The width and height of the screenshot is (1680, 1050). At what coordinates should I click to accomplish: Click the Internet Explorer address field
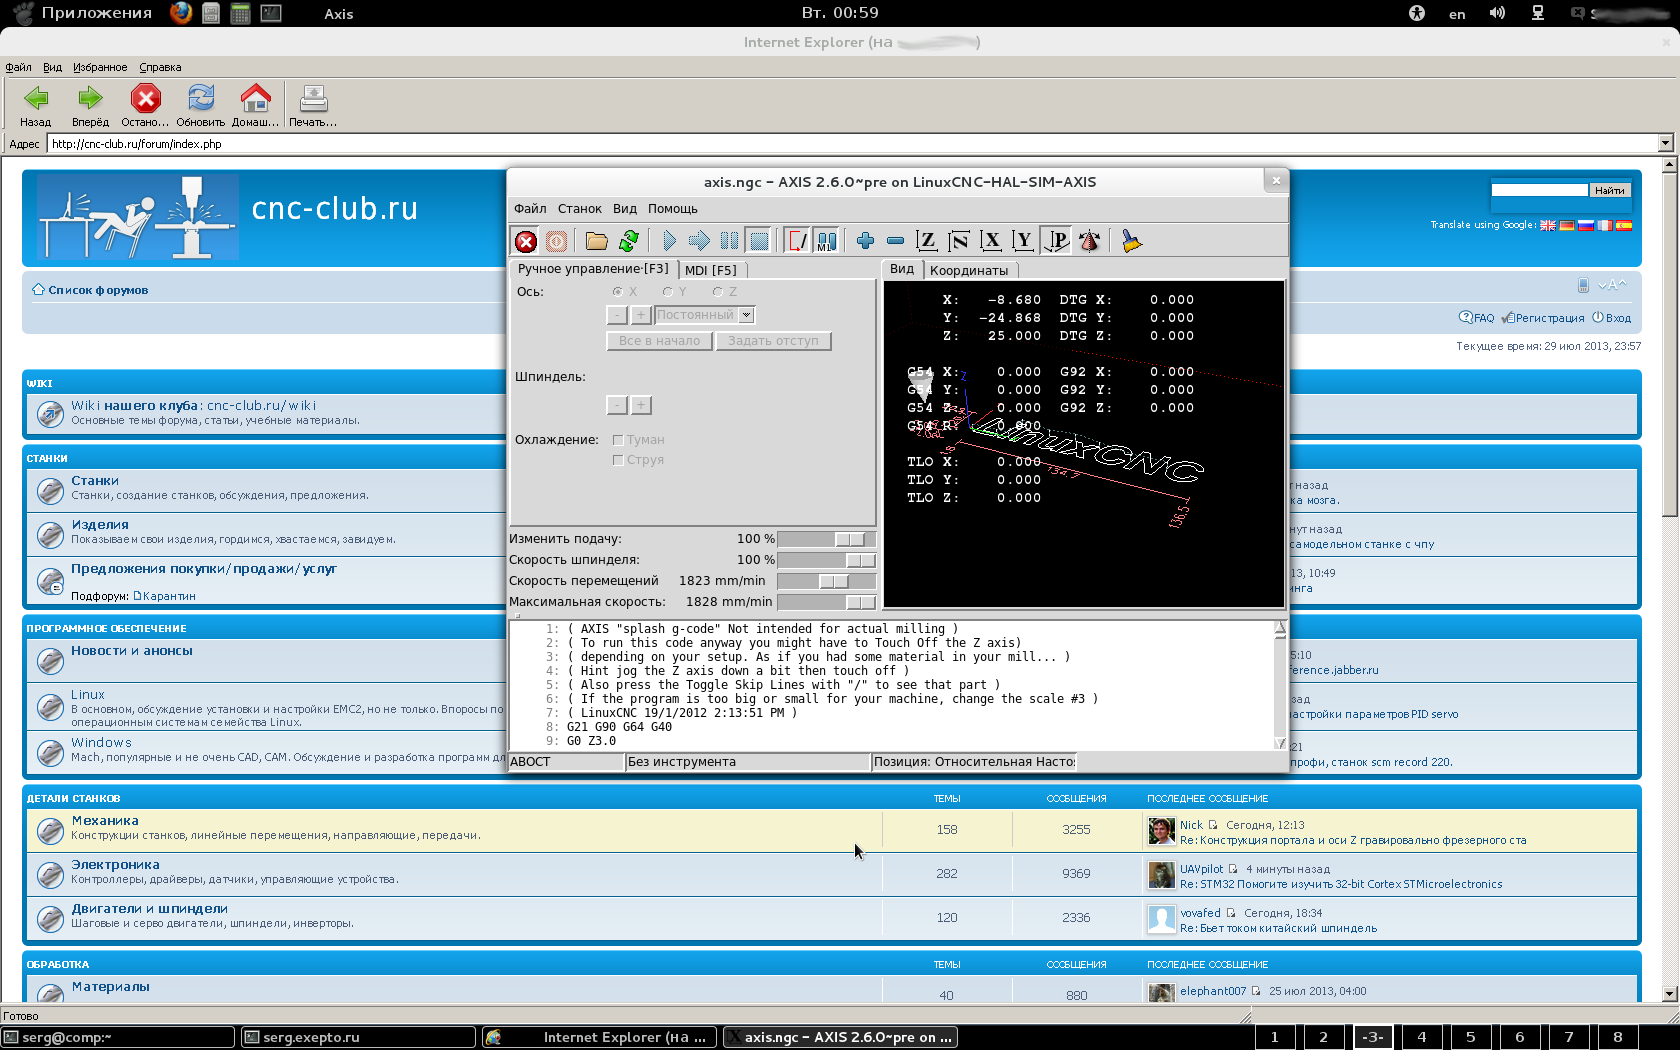coord(852,143)
